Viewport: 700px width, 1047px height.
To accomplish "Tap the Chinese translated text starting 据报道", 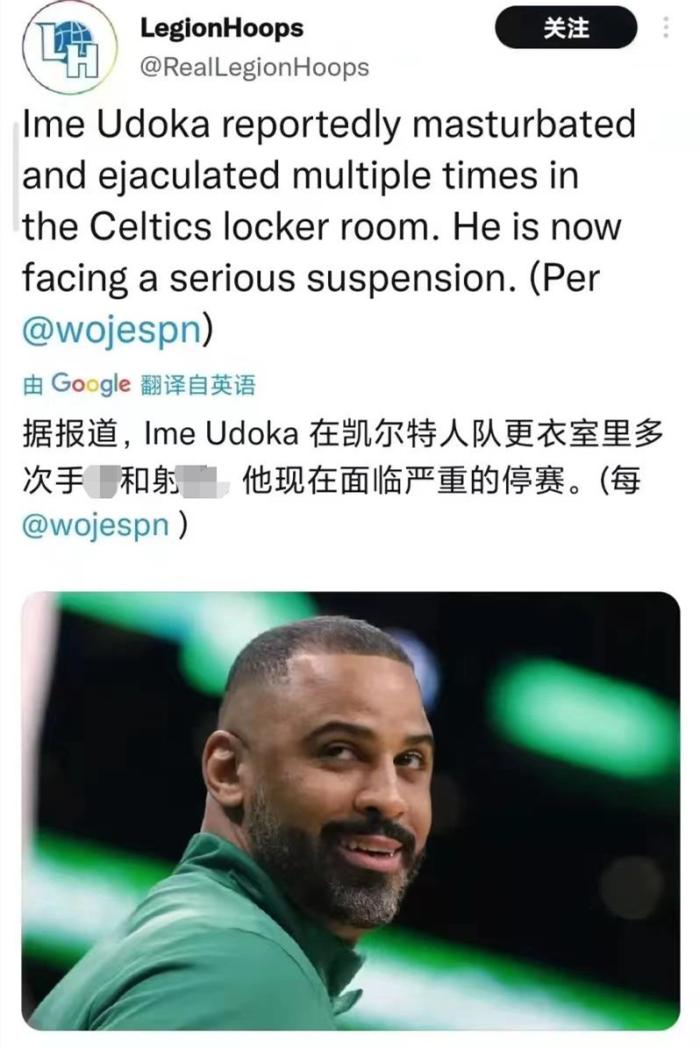I will (343, 479).
